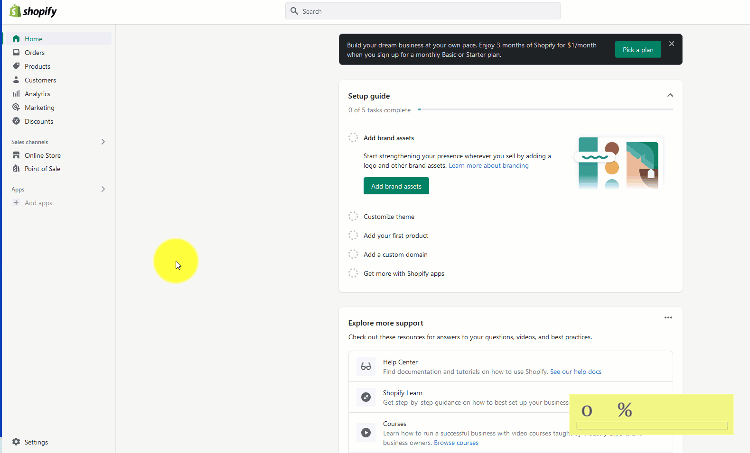This screenshot has width=750, height=453.
Task: Click the Products tag icon
Action: [16, 66]
